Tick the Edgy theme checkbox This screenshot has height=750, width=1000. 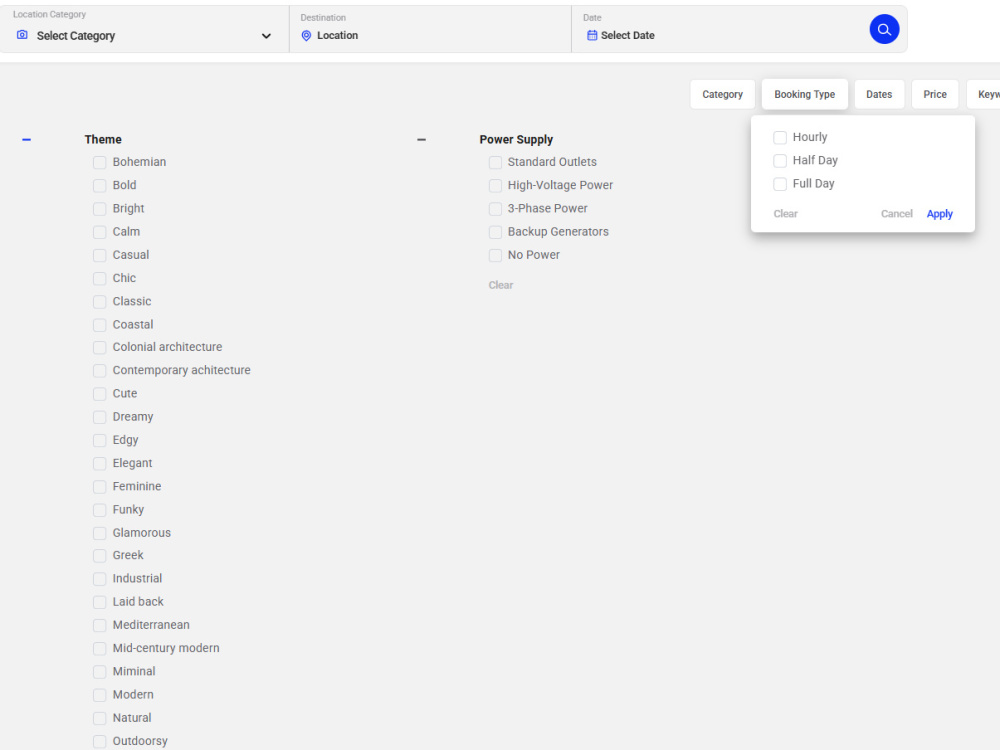coord(99,441)
